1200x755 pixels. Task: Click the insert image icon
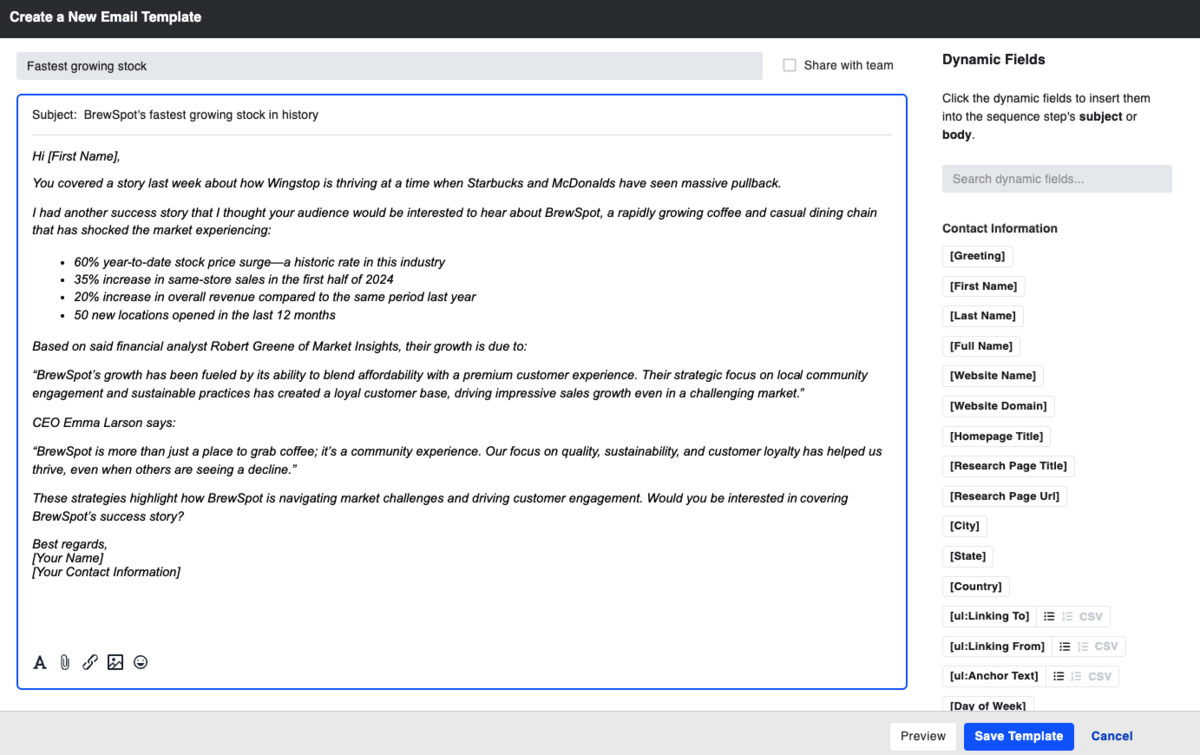click(115, 662)
